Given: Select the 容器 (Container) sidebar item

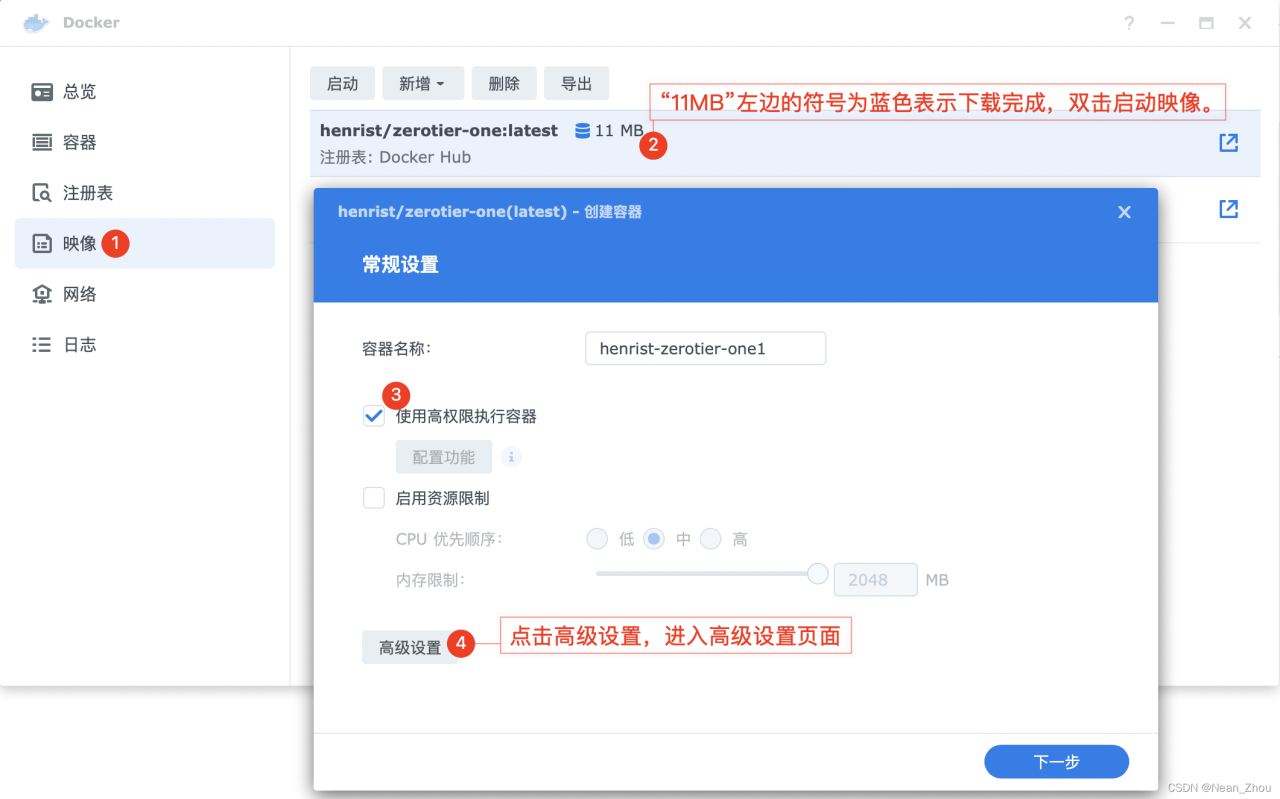Looking at the screenshot, I should point(78,142).
